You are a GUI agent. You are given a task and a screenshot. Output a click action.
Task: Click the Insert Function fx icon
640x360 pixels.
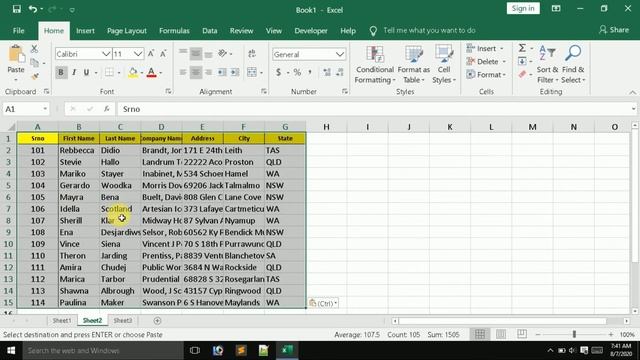107,109
